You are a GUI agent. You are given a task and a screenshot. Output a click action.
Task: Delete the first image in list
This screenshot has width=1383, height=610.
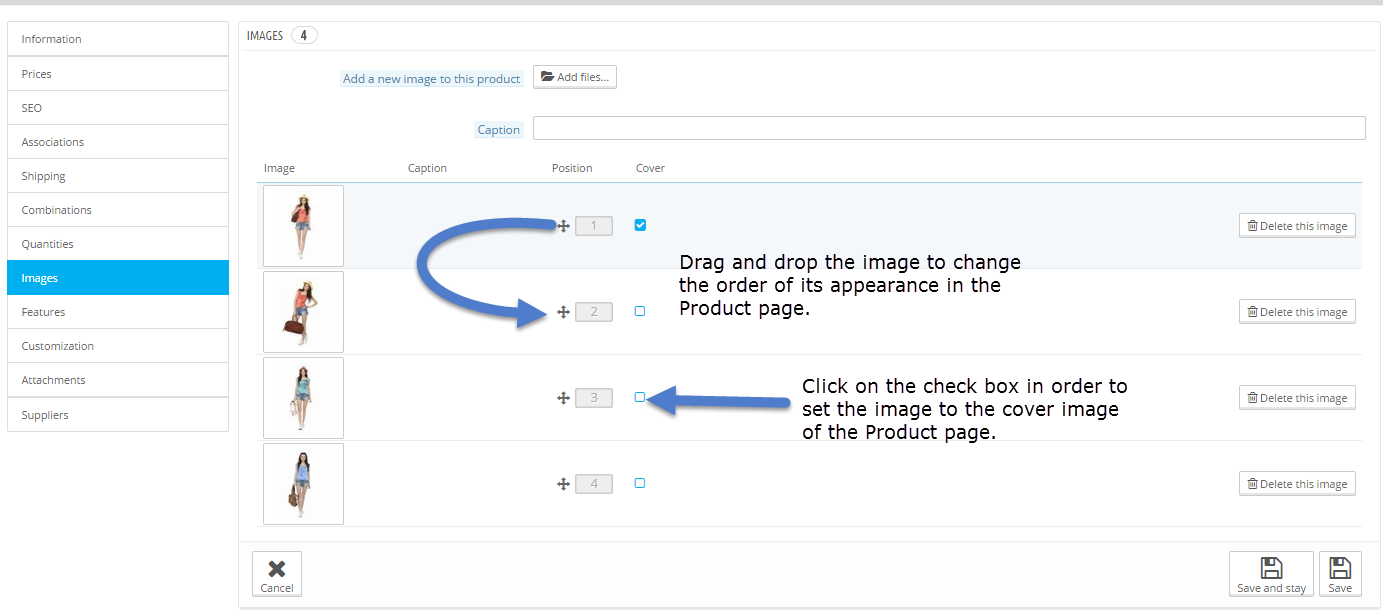coord(1297,226)
